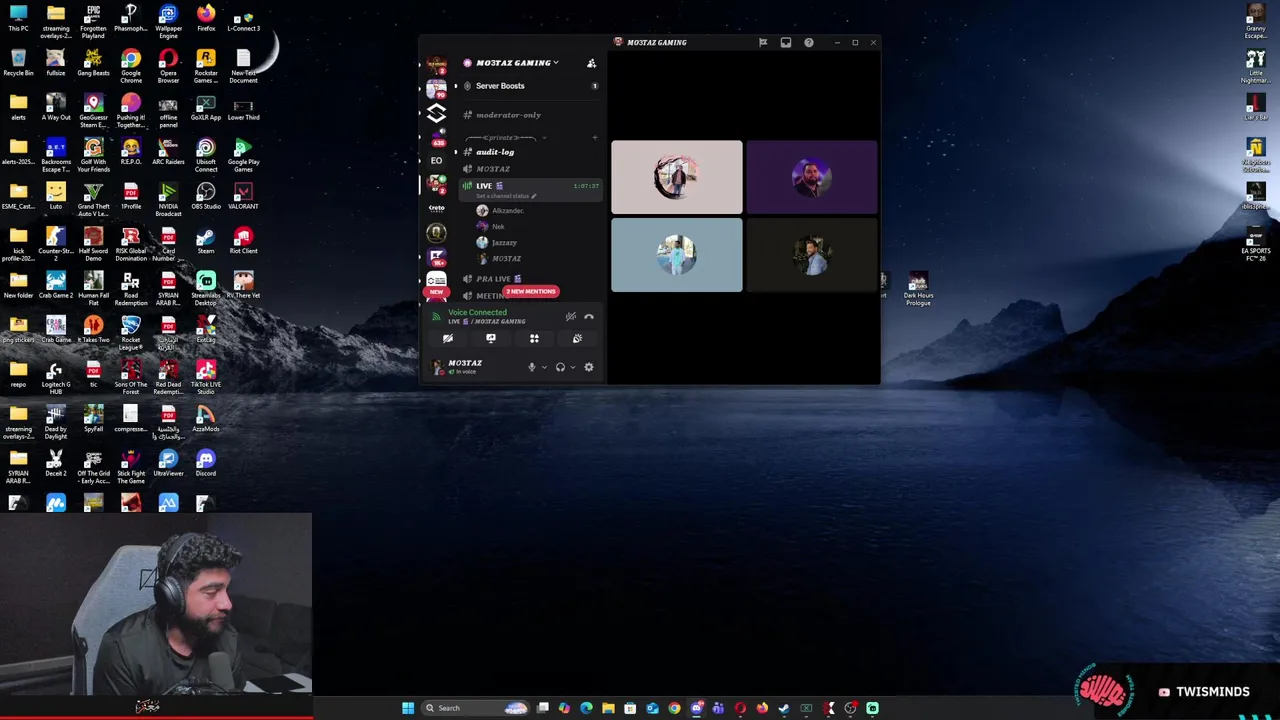Screen dimensions: 1280x720
Task: Add a channel with the plus icon
Action: click(x=595, y=137)
